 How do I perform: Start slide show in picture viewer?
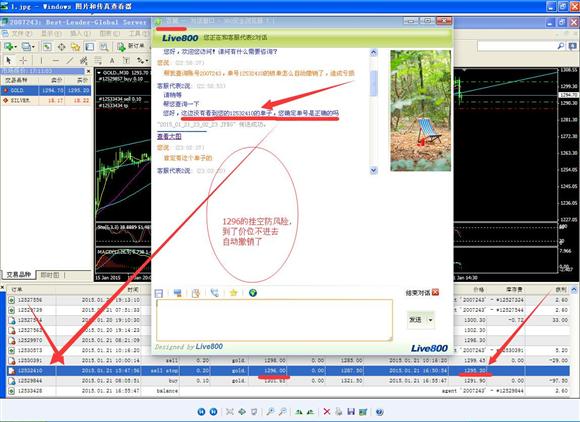(x=254, y=412)
